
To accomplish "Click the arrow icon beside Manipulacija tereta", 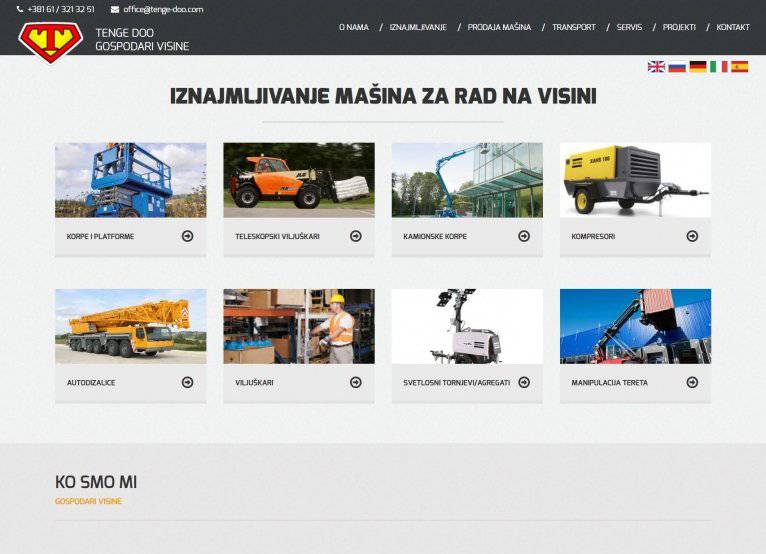I will 692,382.
